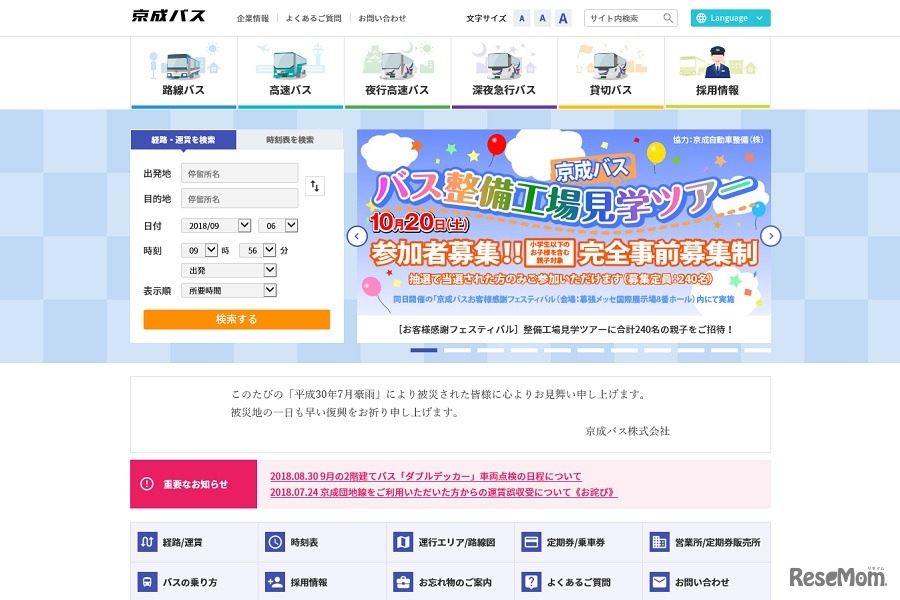Switch to the smallest text size A
The width and height of the screenshot is (900, 600).
tap(521, 17)
